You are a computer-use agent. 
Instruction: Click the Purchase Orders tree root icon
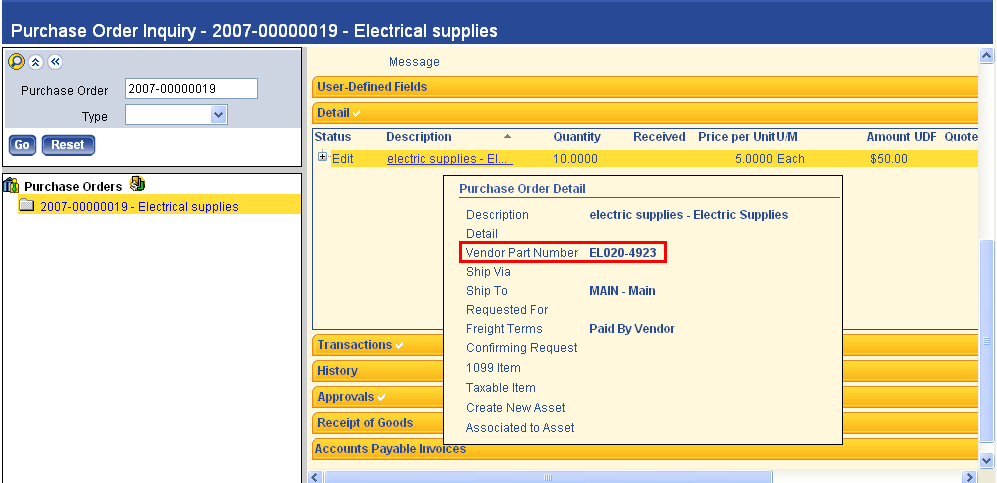[x=12, y=185]
